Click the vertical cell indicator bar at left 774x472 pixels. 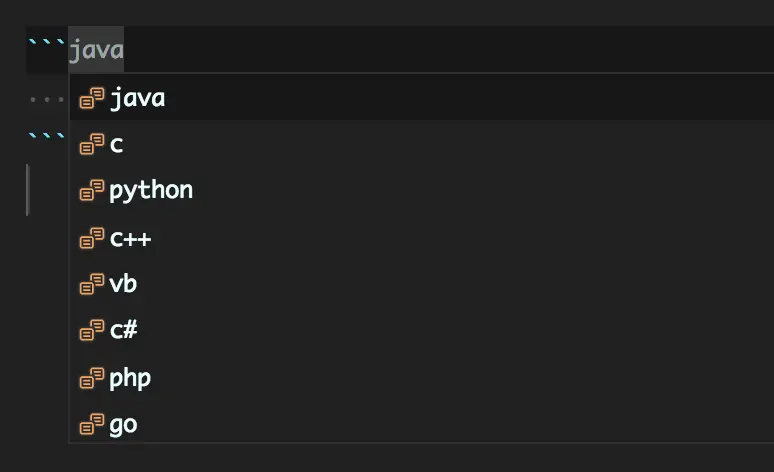click(28, 190)
